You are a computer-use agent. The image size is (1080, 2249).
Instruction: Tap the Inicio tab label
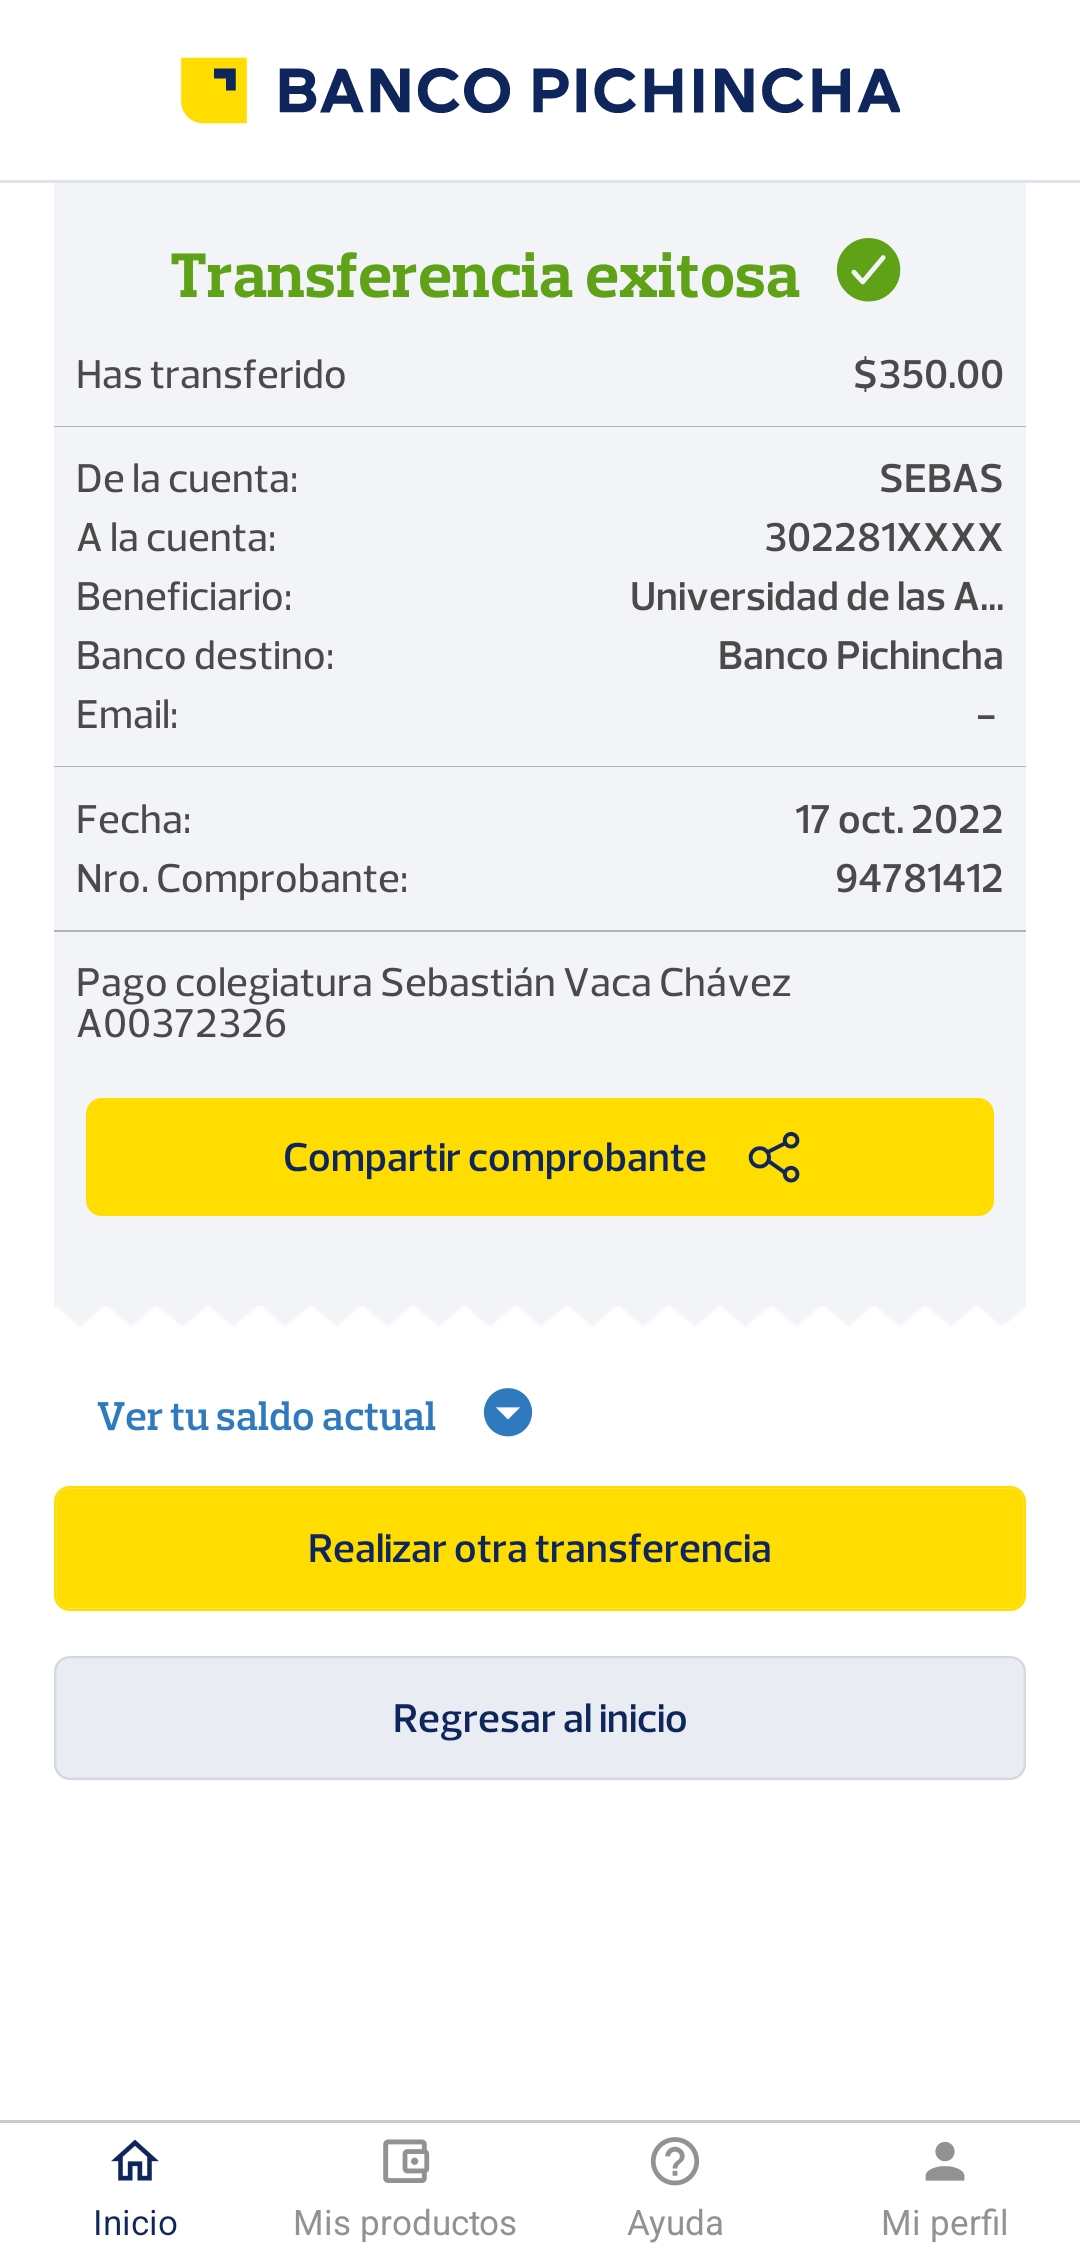coord(135,2223)
